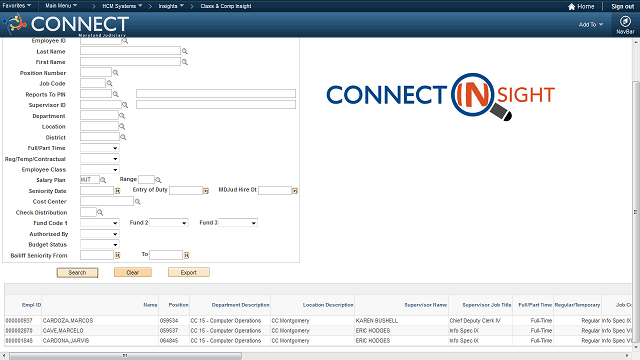
Task: Expand the Fund 3 dropdown
Action: tap(238, 223)
